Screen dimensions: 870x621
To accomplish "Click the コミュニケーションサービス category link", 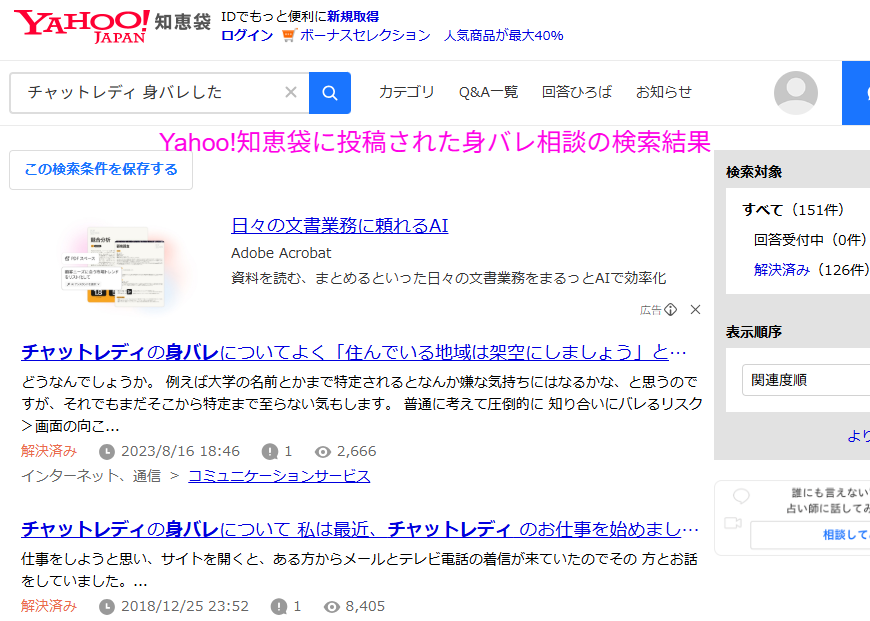I will coord(279,476).
